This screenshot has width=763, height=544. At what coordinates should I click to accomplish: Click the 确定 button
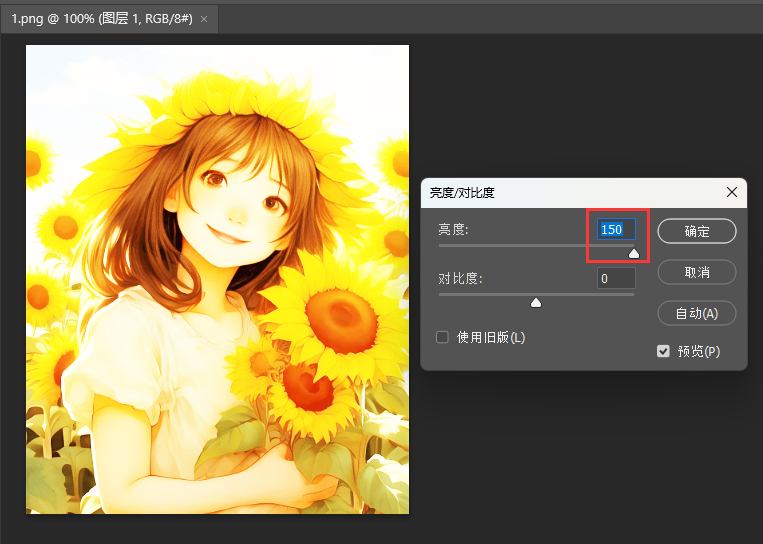(697, 231)
